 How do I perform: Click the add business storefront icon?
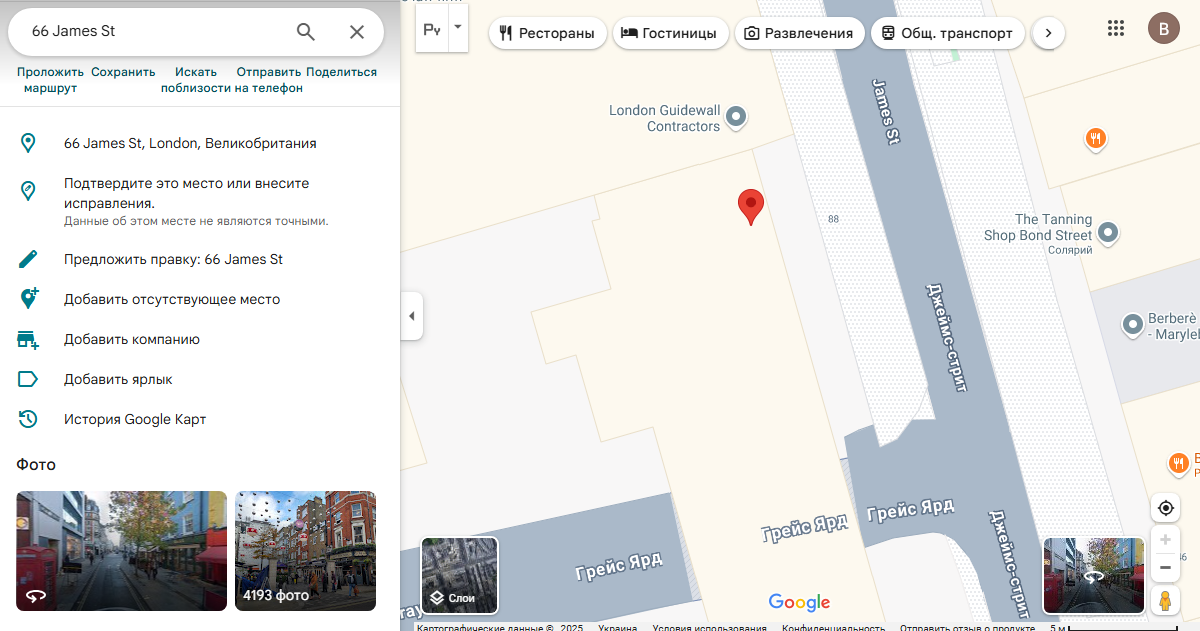point(28,339)
